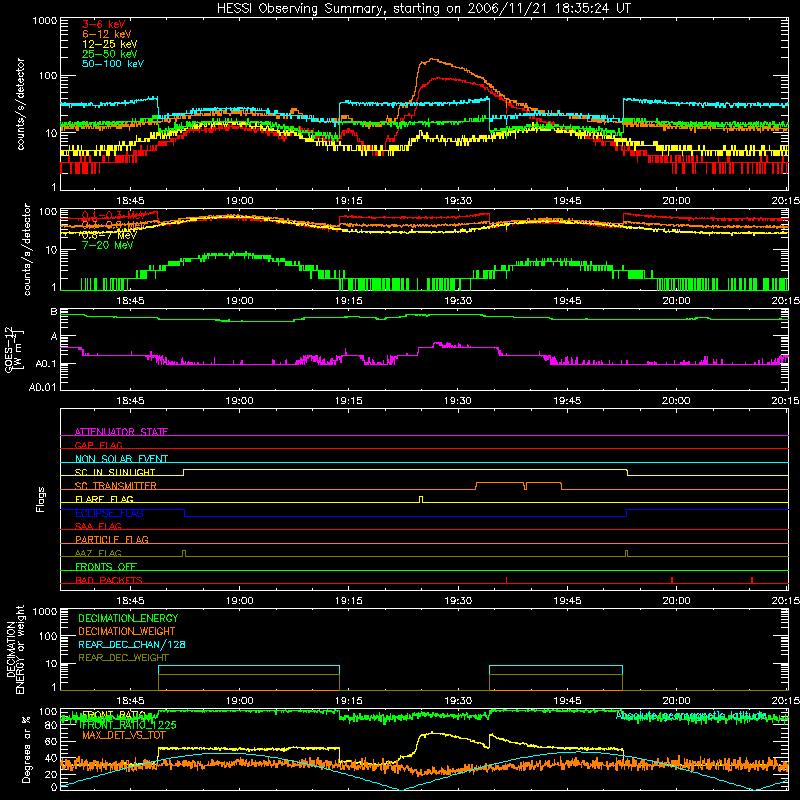Select the NON_SOLAR_EVENT flag label
This screenshot has height=800, width=800.
point(121,459)
